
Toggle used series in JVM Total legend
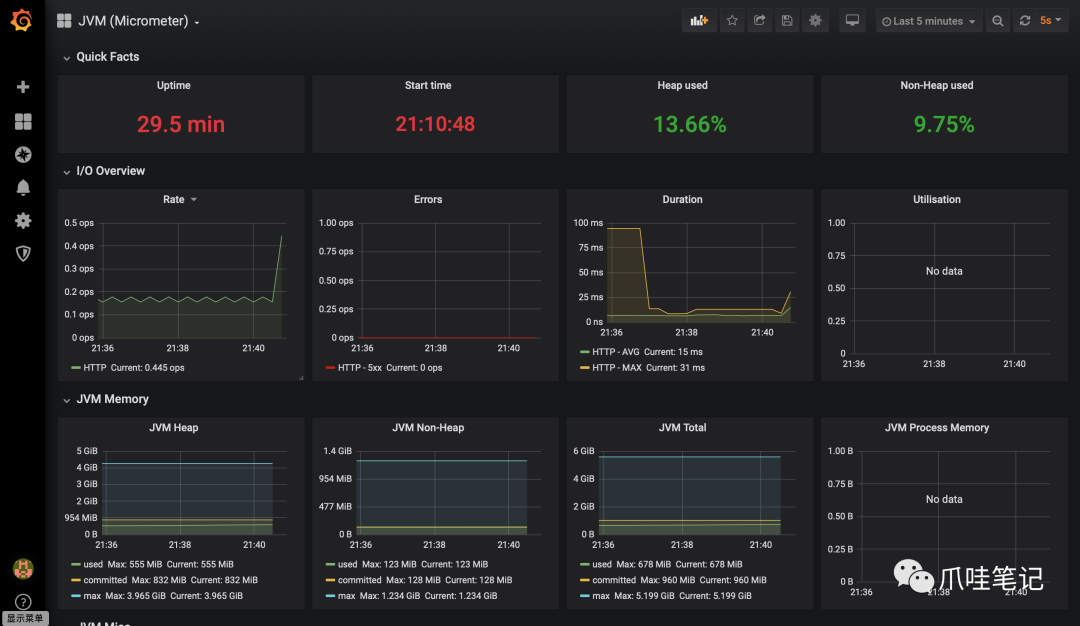click(602, 564)
